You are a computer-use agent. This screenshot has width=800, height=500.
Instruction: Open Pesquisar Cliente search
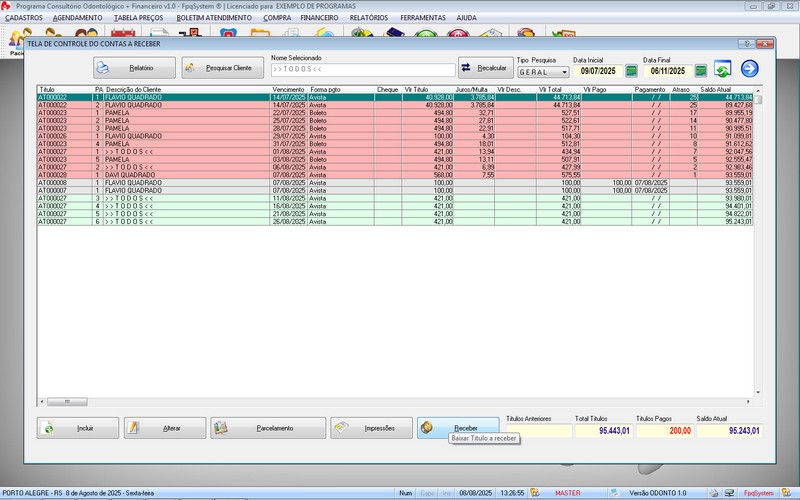[x=223, y=68]
